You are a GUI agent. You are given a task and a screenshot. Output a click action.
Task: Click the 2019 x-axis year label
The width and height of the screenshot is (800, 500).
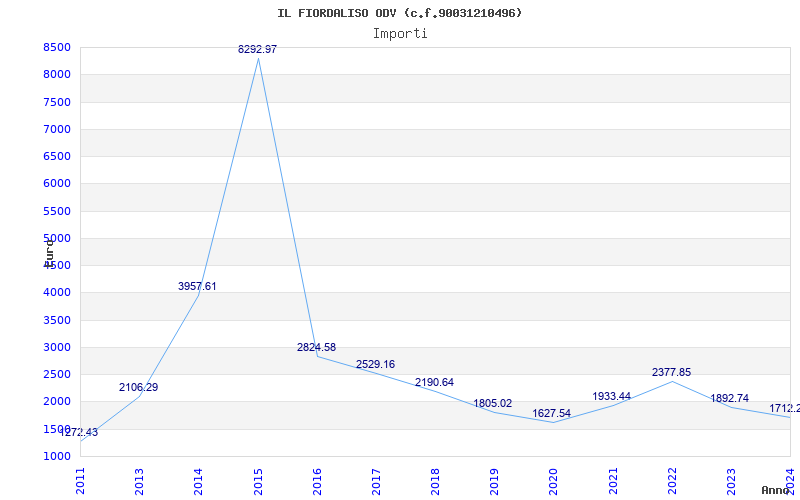[x=494, y=482]
